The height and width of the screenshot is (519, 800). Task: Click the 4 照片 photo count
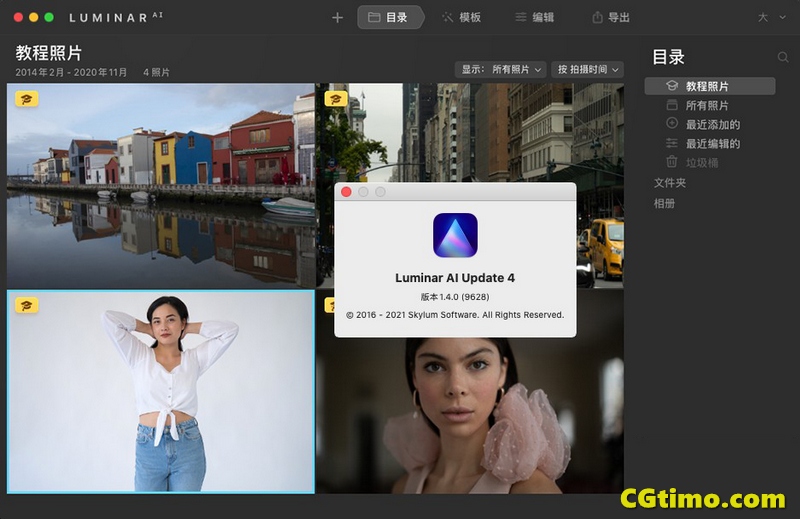point(156,72)
